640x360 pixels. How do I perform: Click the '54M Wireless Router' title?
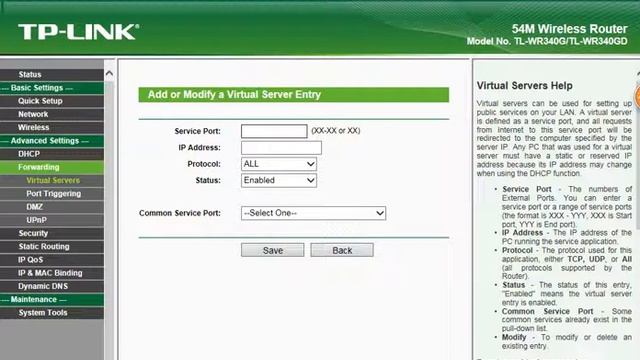(569, 29)
